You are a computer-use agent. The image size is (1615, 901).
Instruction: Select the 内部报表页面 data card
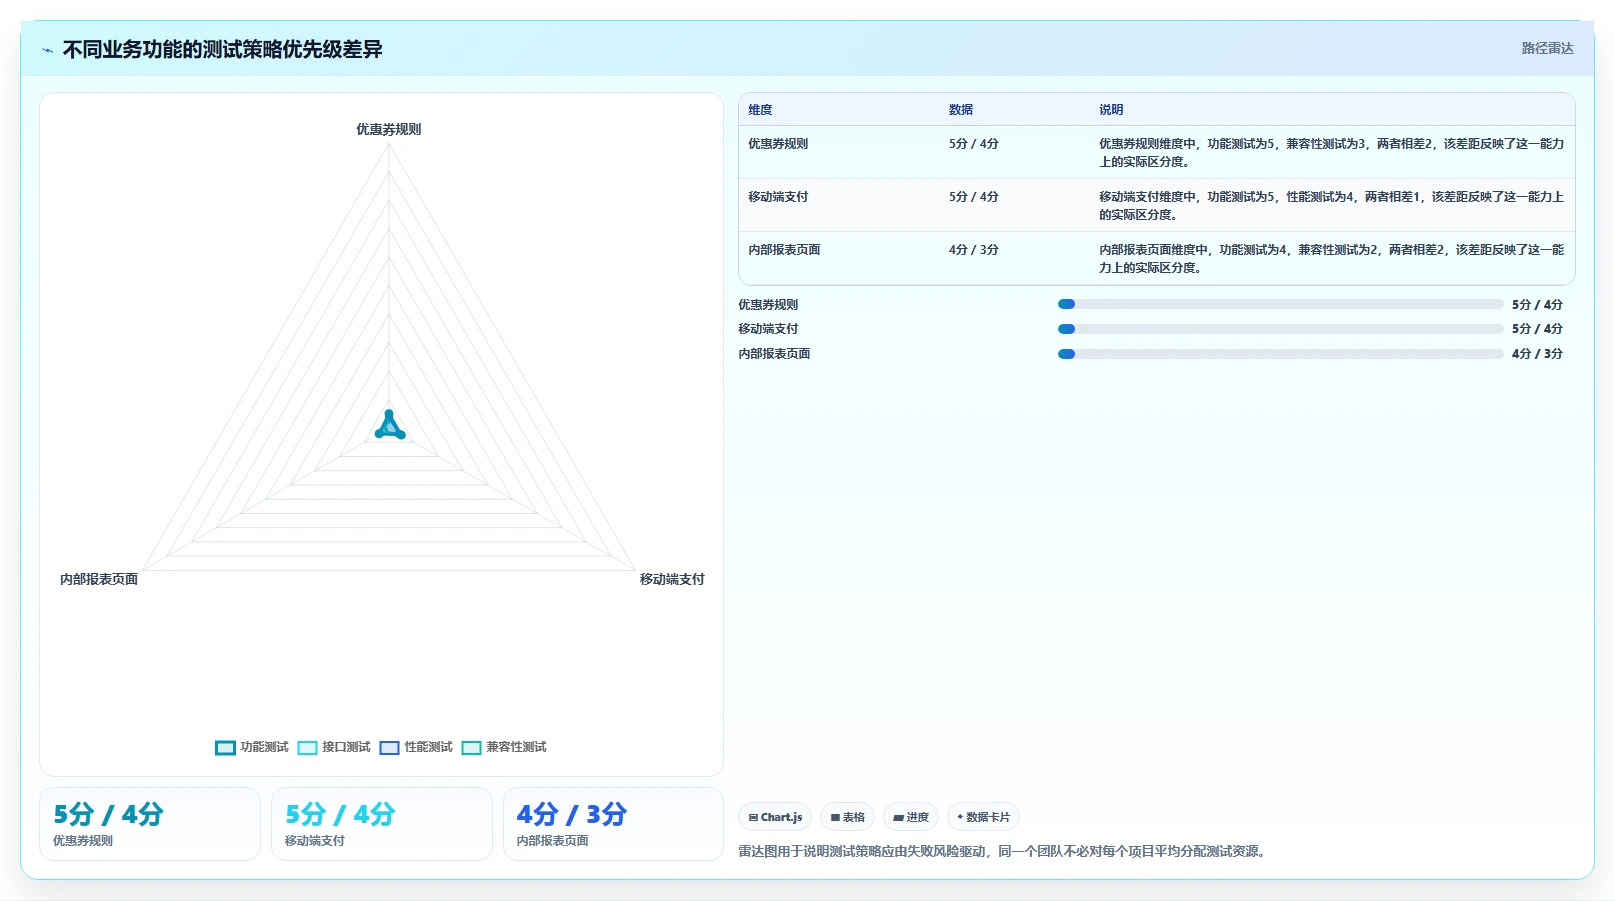(613, 824)
